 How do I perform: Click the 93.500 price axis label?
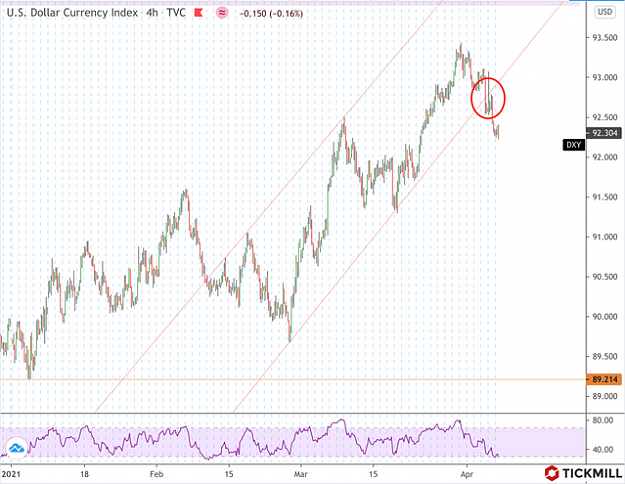coord(605,37)
